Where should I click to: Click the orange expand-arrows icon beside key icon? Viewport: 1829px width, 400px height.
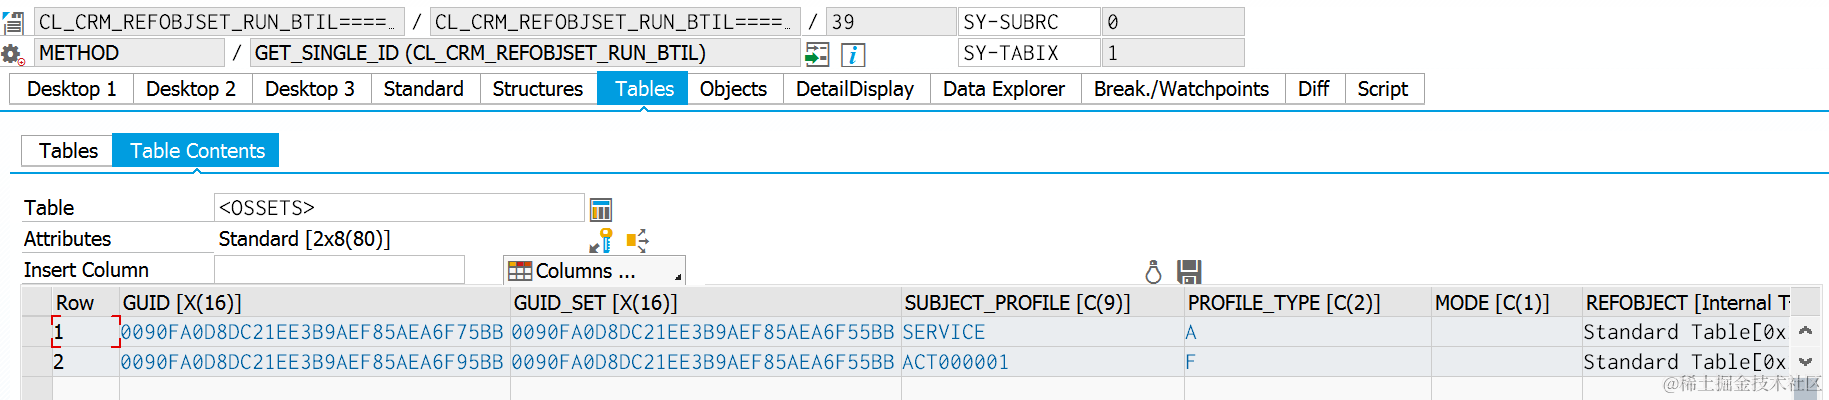pyautogui.click(x=637, y=240)
